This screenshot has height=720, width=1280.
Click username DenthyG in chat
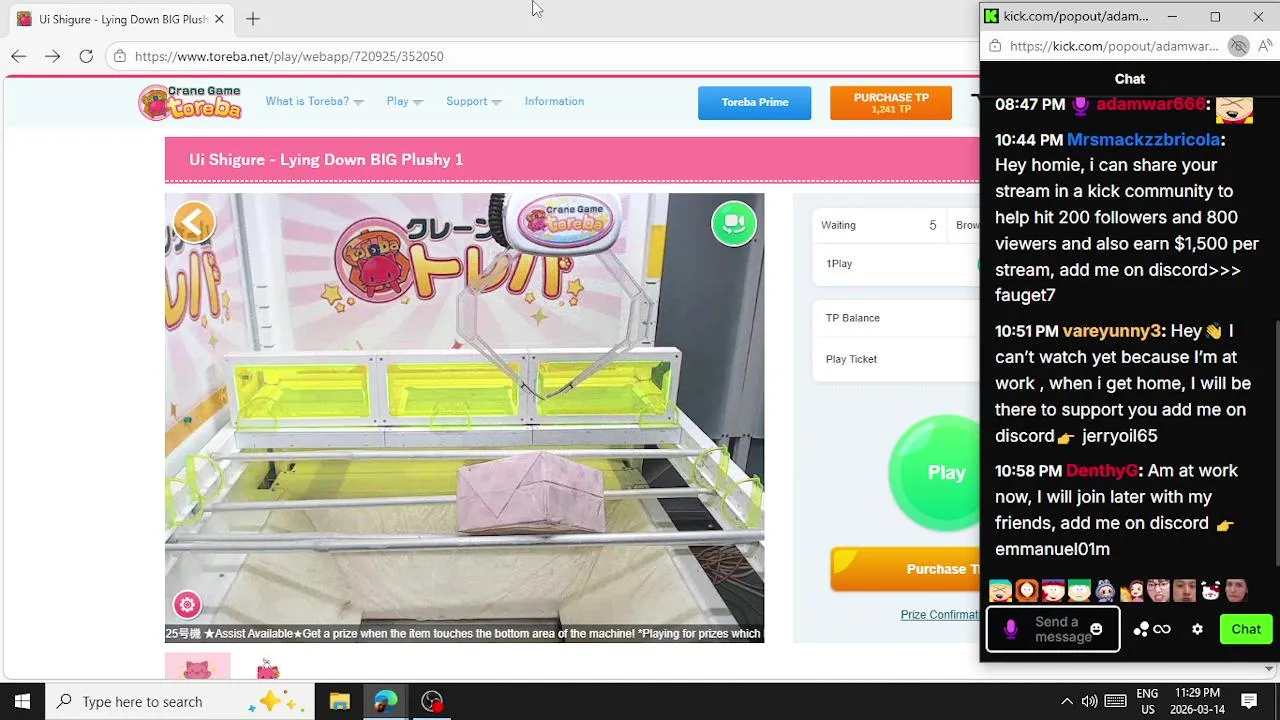[1102, 471]
